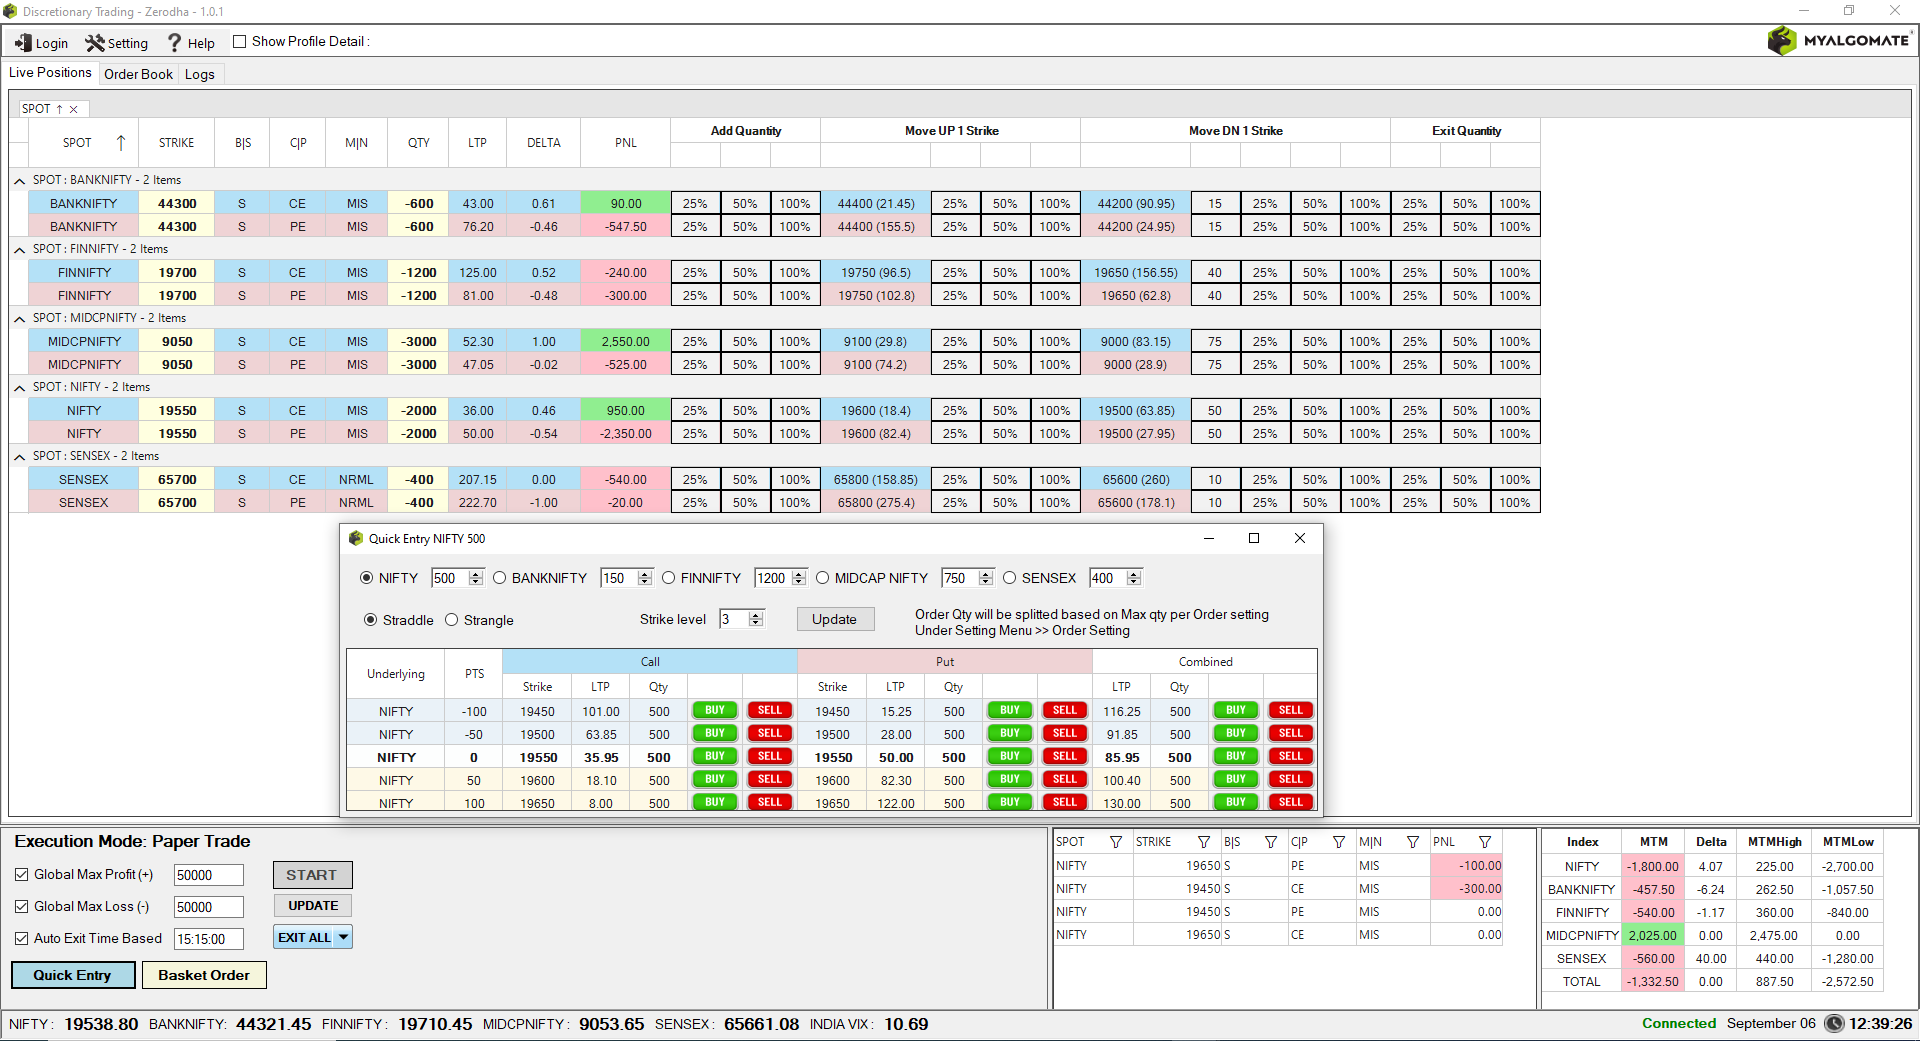Collapse the SPOT : SENSEX group
Screen dimensions: 1920x1041
tap(20, 457)
